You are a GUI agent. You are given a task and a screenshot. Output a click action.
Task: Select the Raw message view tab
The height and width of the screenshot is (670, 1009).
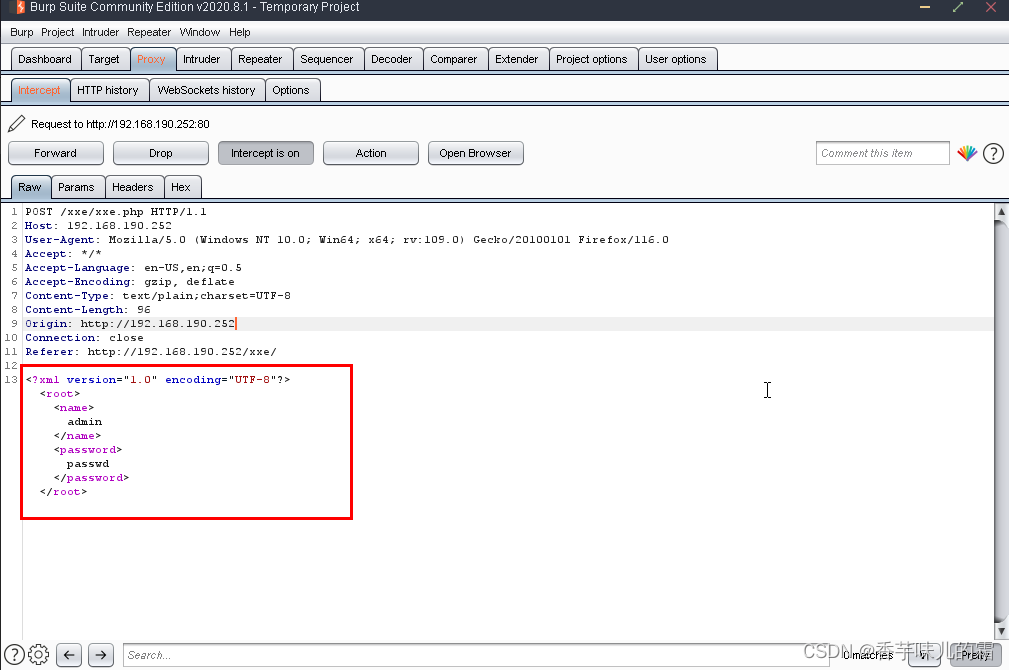30,187
